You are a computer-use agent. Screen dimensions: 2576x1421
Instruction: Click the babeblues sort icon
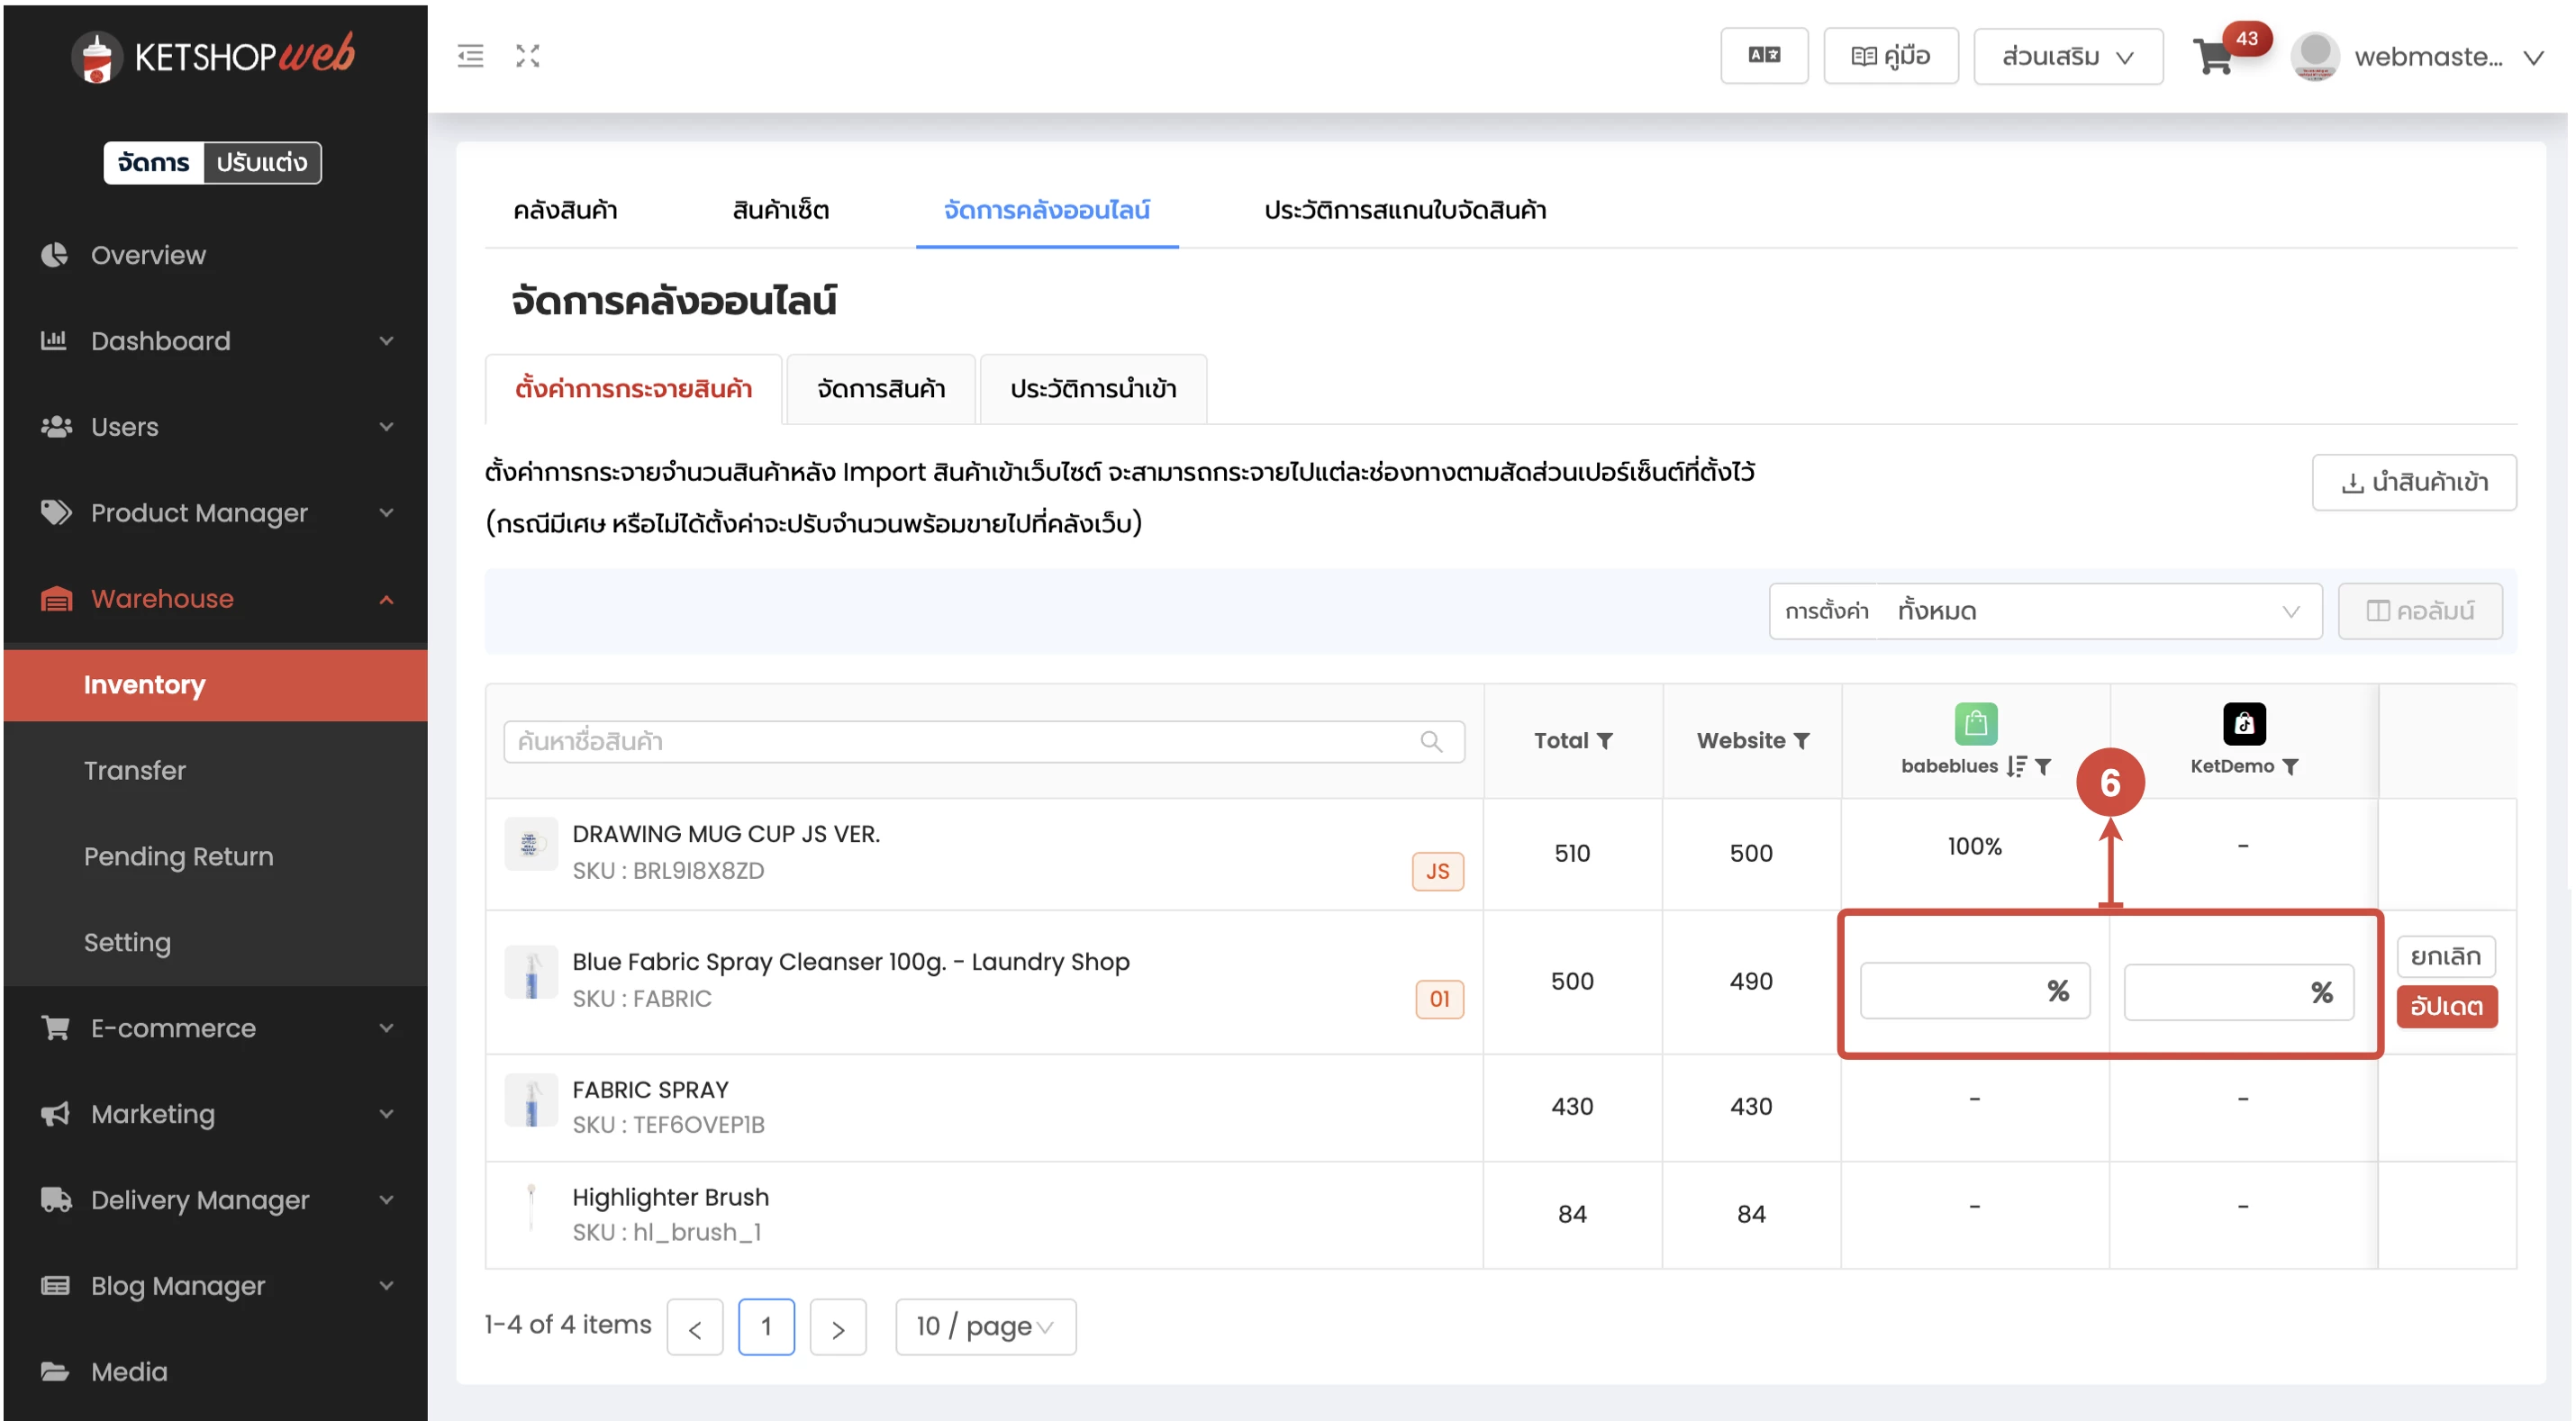click(2016, 766)
